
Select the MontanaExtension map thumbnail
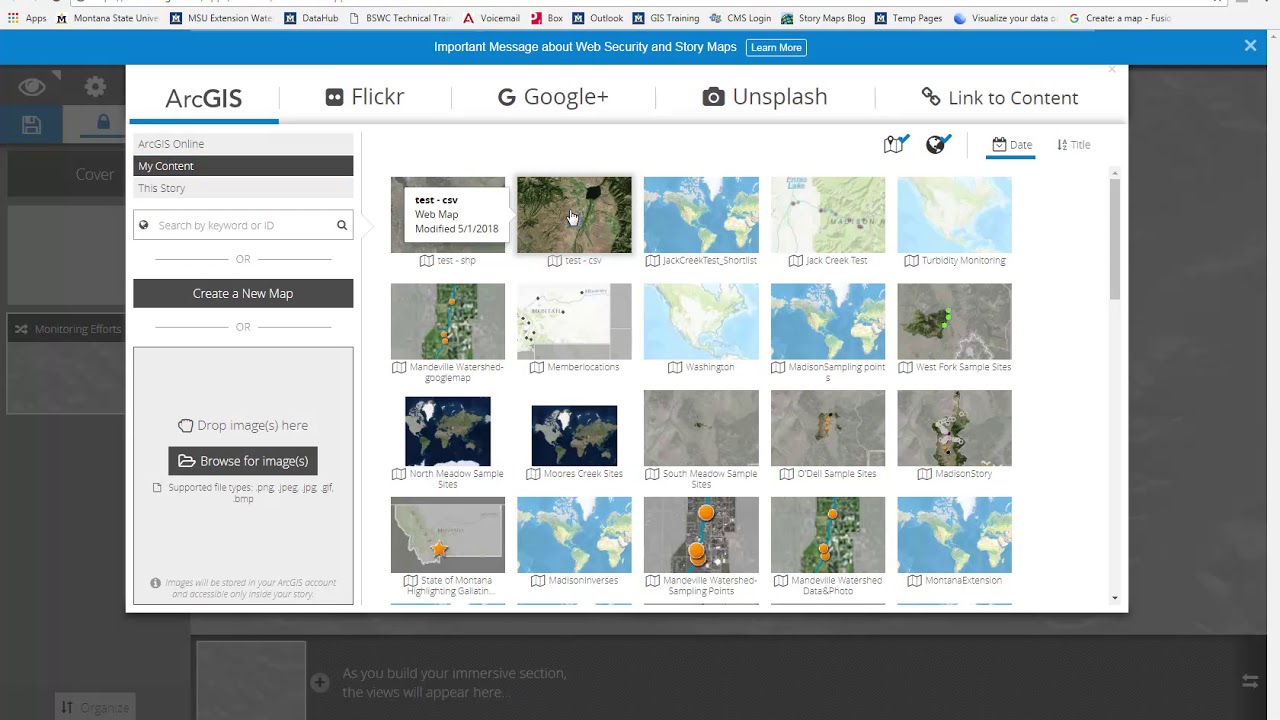point(954,535)
